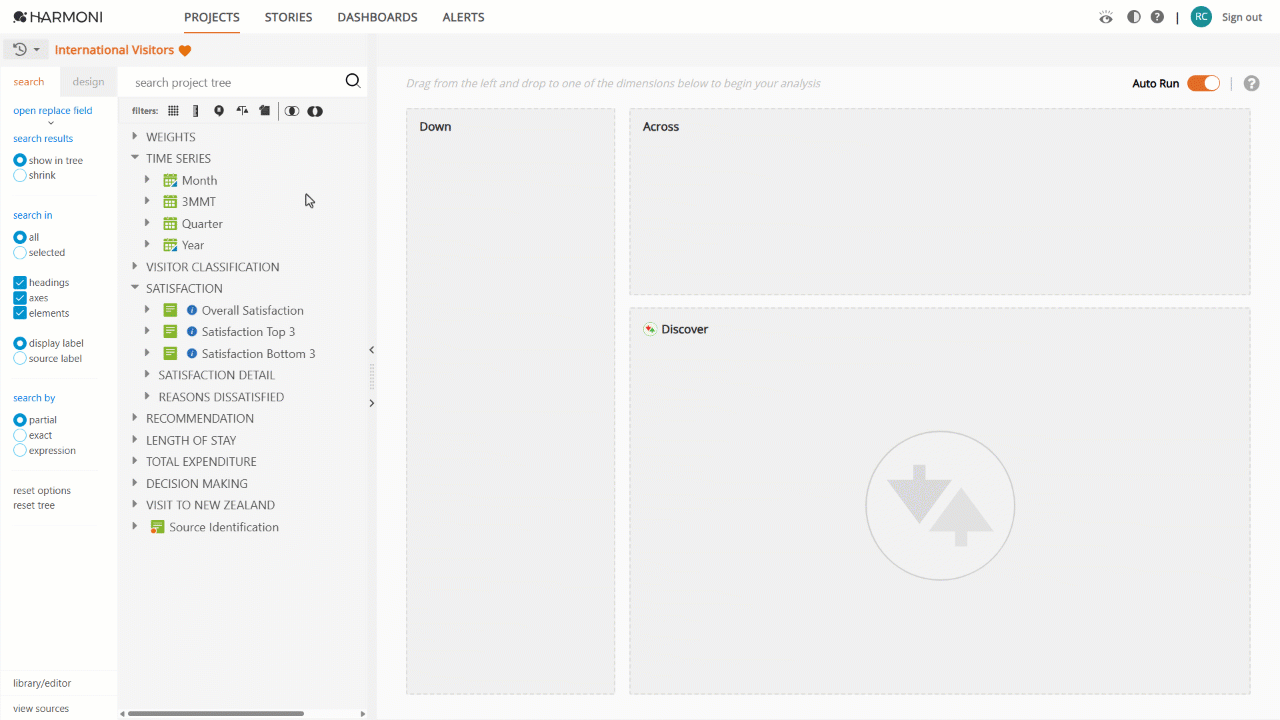Collapse the TIME SERIES section
The image size is (1280, 720).
click(x=135, y=158)
